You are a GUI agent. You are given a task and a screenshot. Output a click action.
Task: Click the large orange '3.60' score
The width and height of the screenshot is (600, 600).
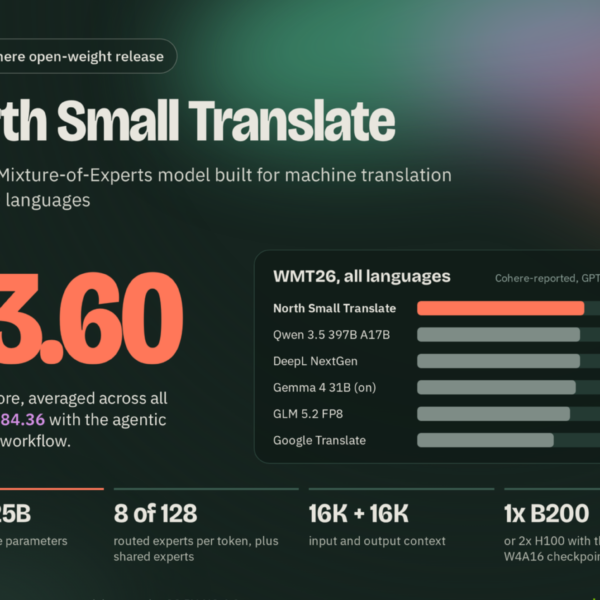[x=90, y=318]
